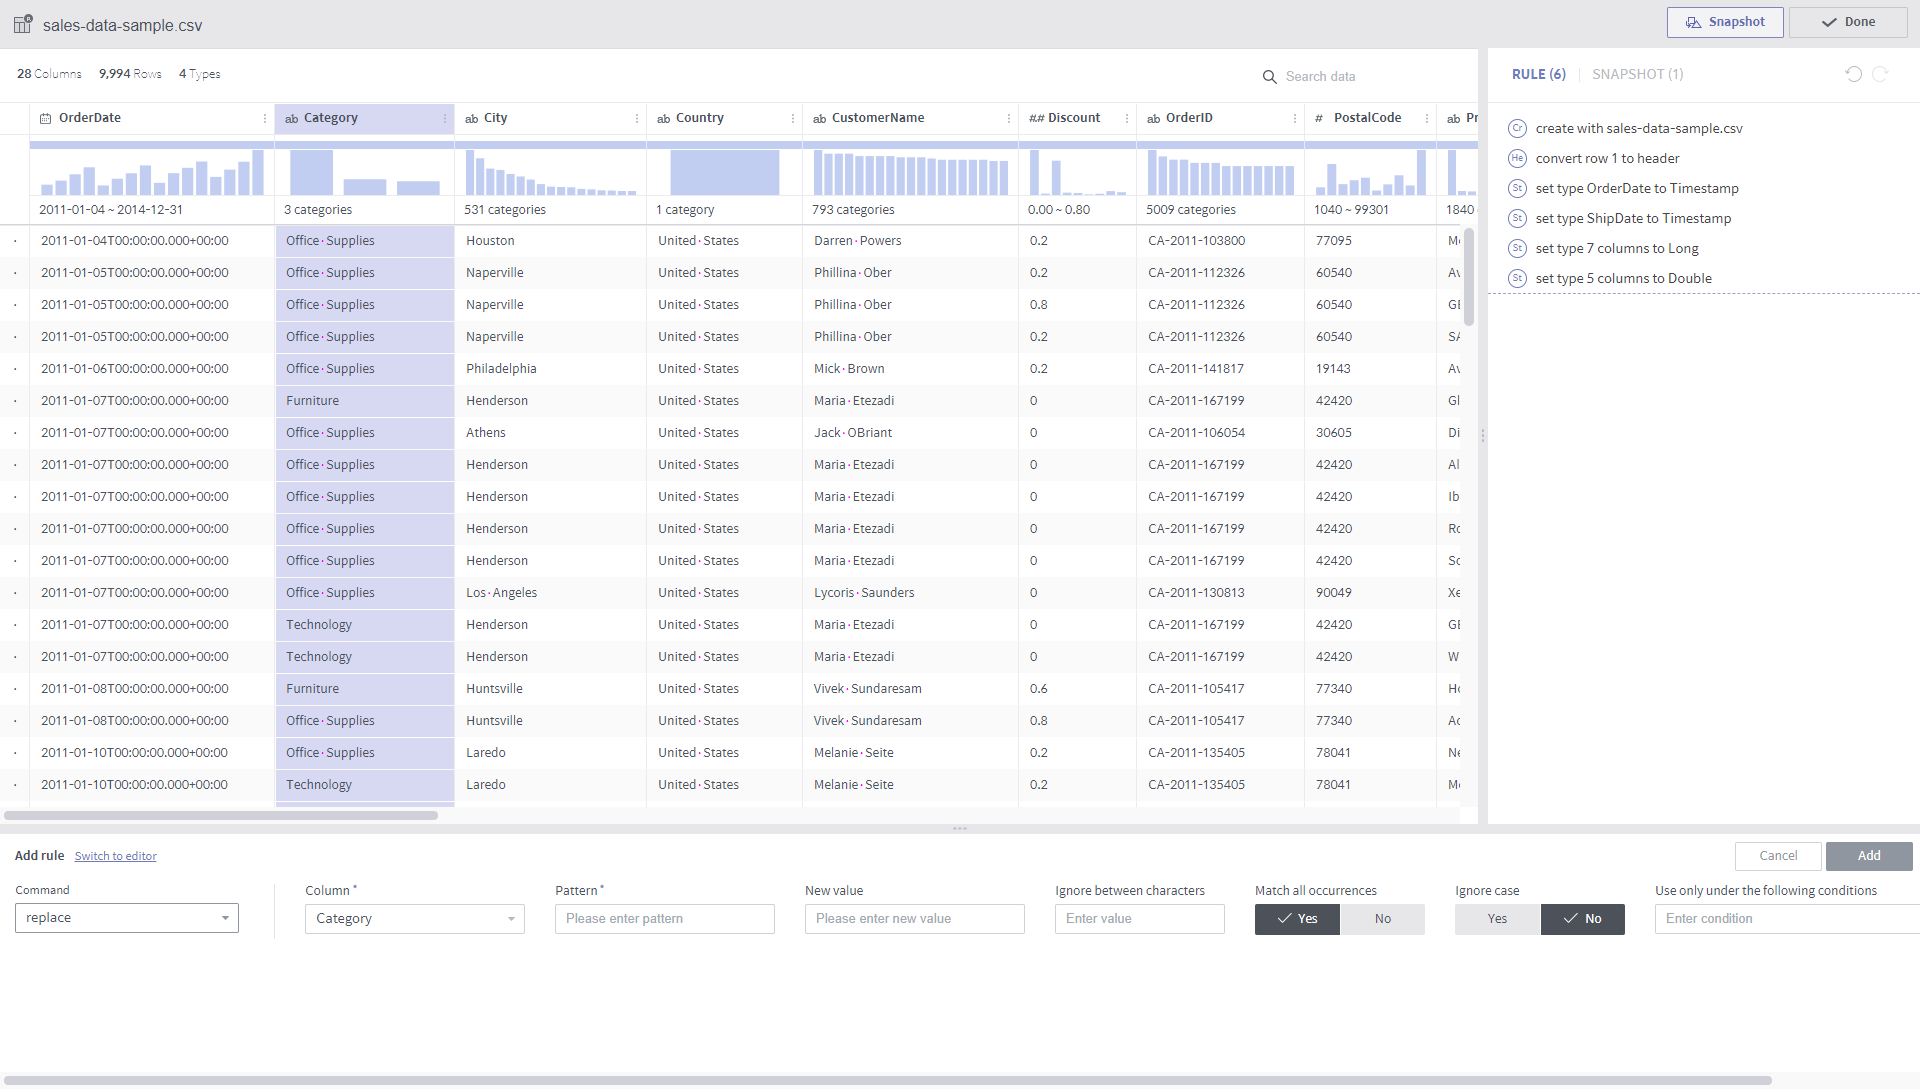Toggle 'Match all occurrences' Yes button

click(x=1298, y=919)
